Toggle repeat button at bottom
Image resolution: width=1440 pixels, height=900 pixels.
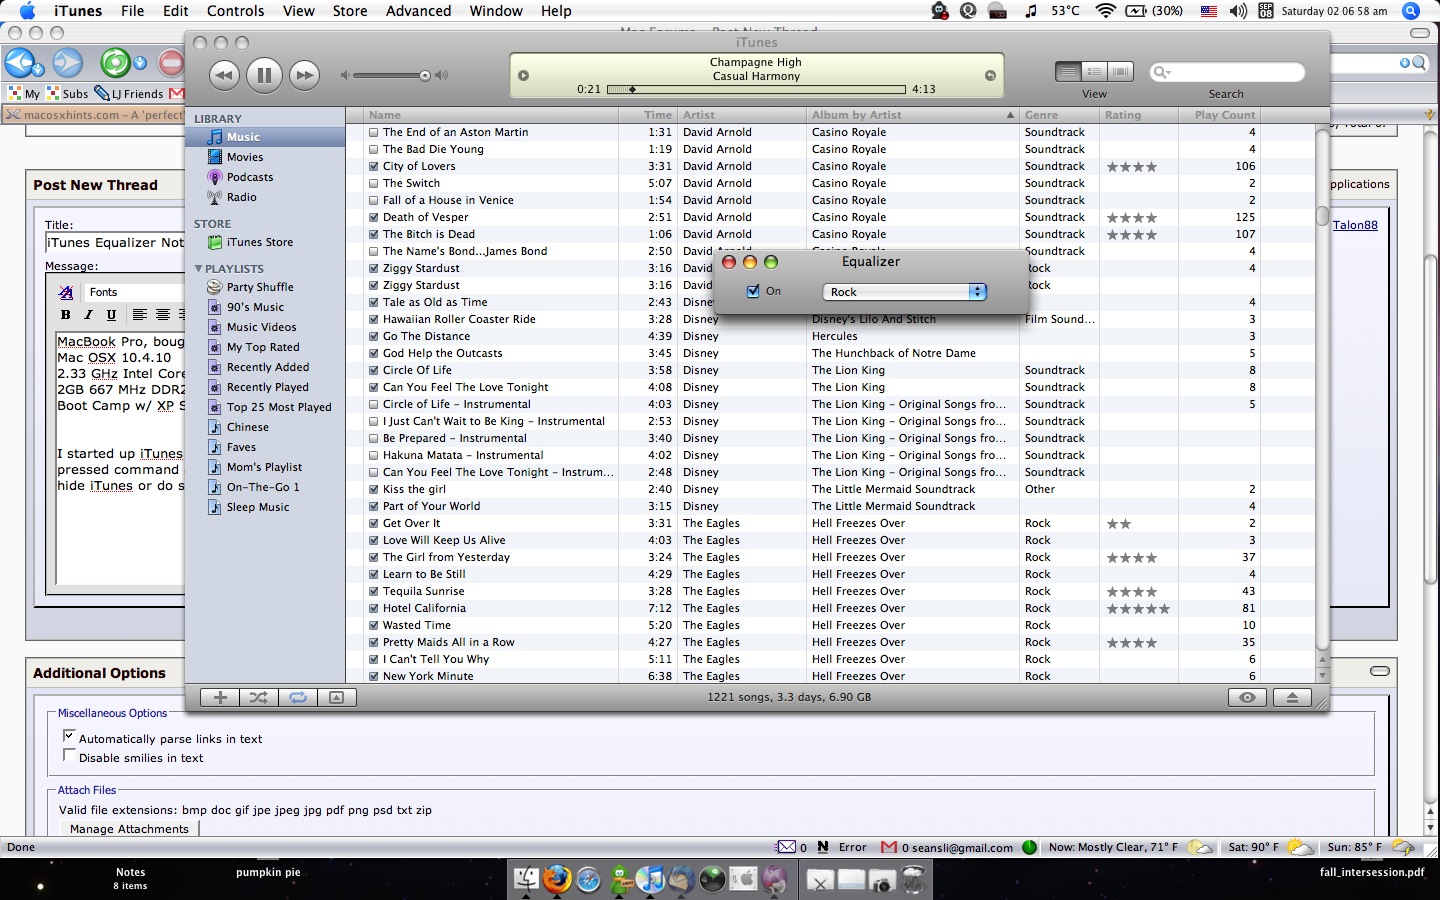pos(298,698)
